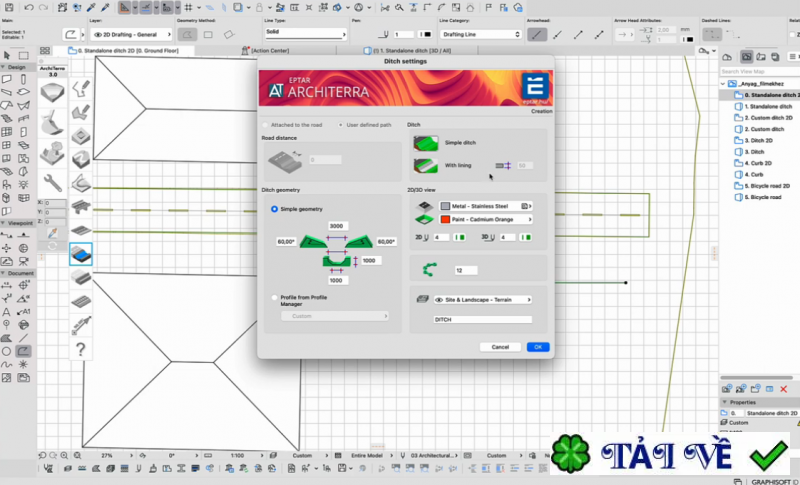800x485 pixels.
Task: Open the Drafting Line category dropdown
Action: click(x=481, y=34)
